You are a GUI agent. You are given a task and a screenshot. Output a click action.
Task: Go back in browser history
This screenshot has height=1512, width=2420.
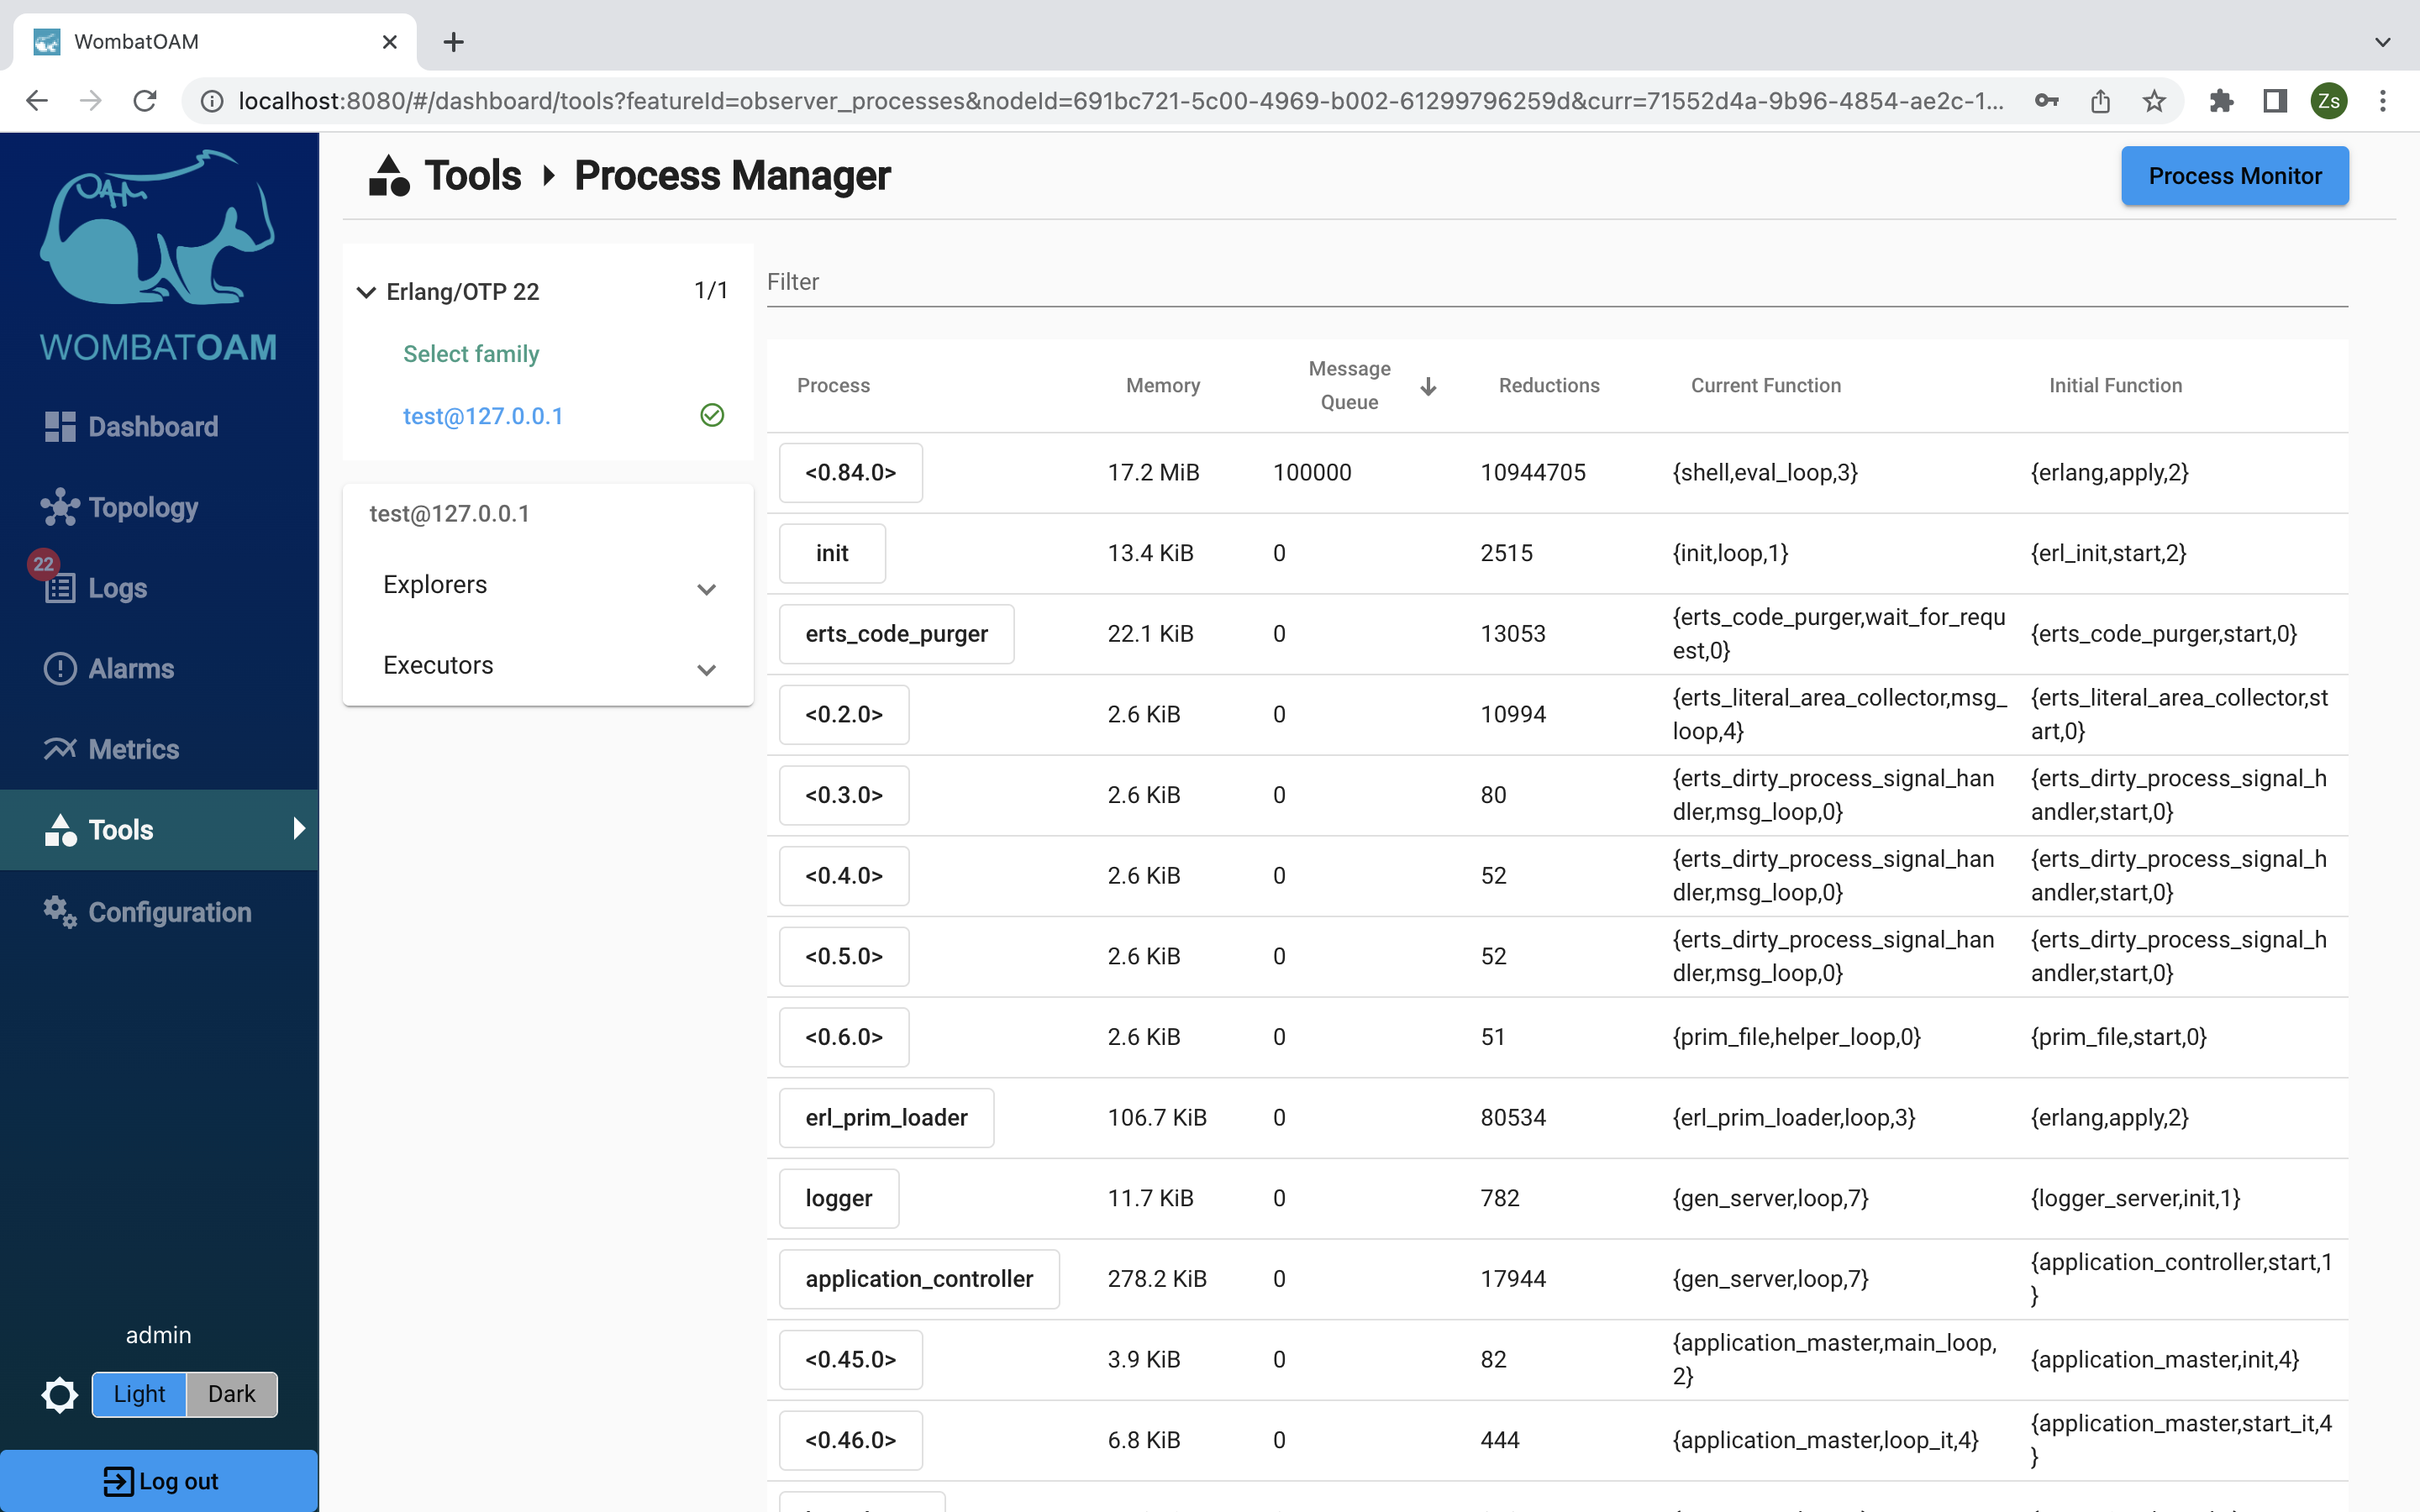(37, 101)
